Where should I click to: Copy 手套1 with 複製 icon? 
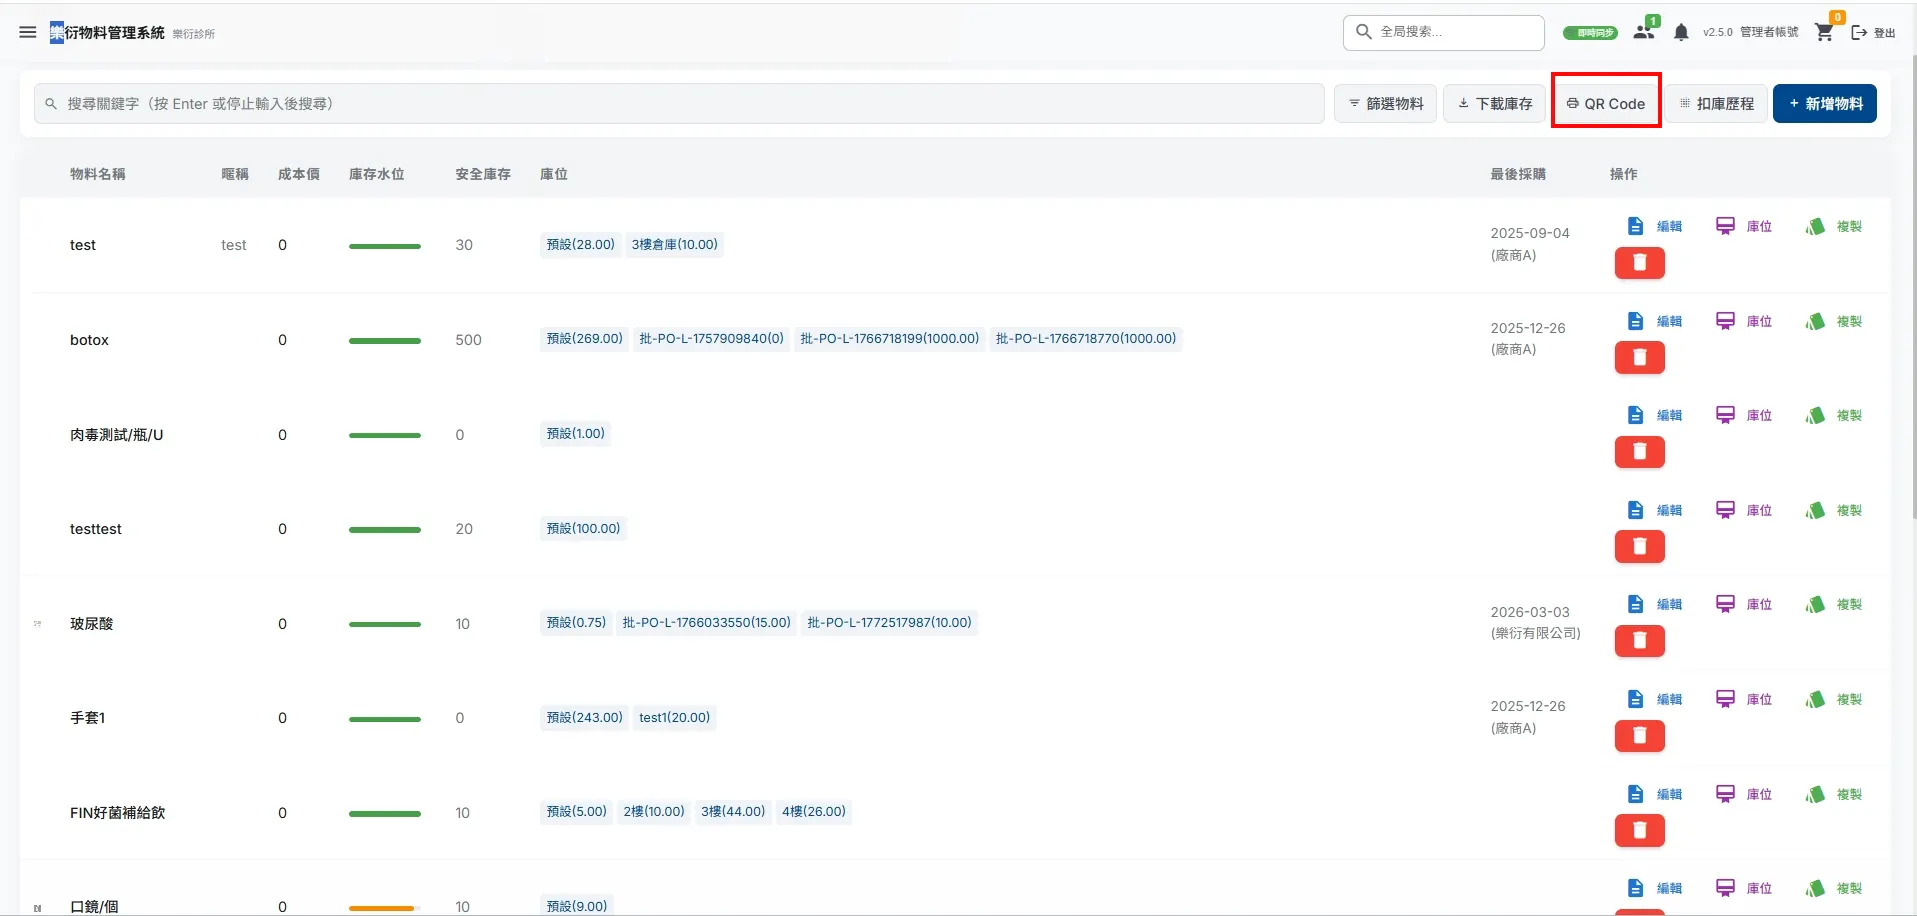pos(1815,699)
